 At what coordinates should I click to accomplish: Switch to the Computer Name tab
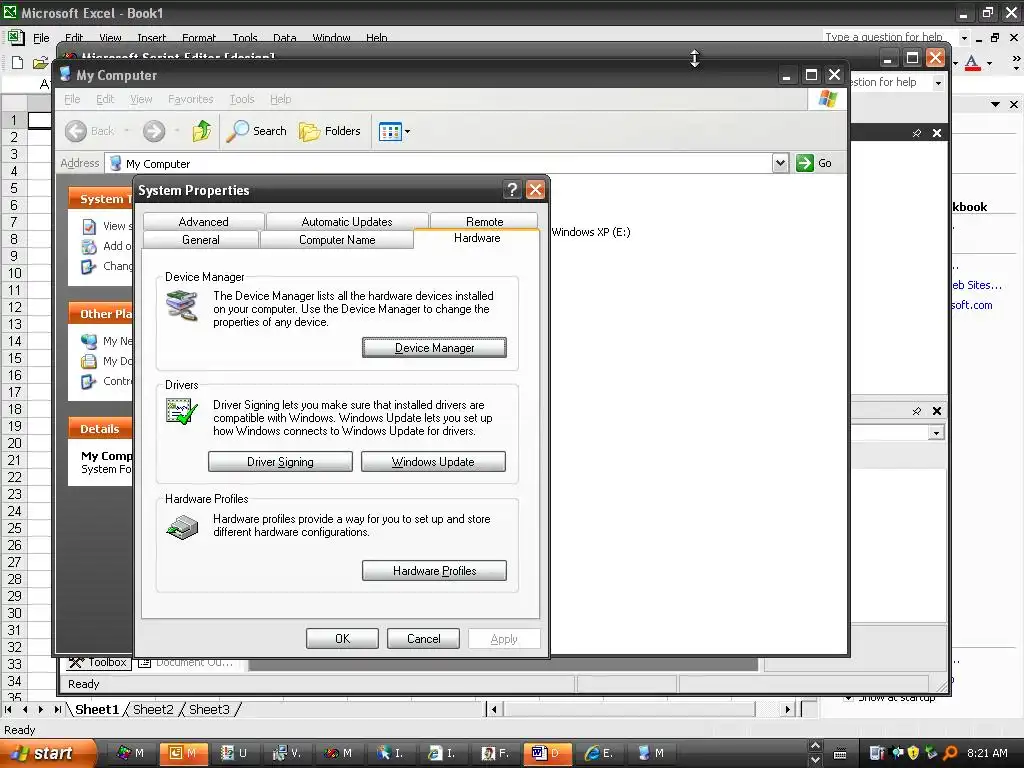[x=337, y=240]
